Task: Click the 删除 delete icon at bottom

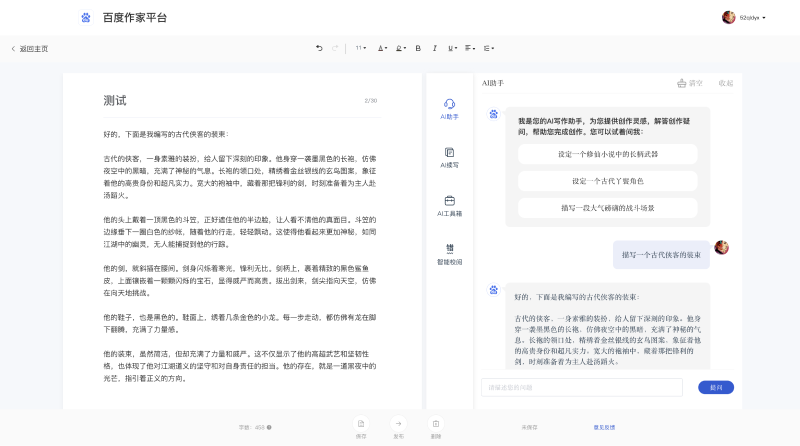Action: point(436,426)
